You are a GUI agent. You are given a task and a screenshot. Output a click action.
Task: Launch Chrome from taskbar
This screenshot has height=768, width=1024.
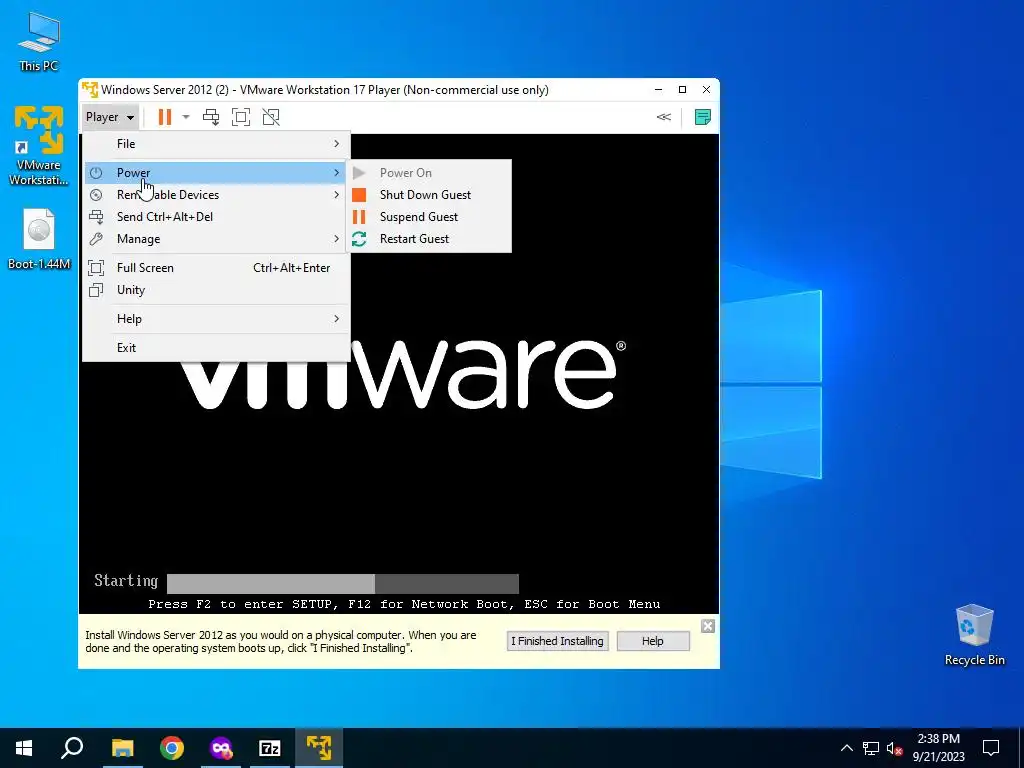[x=172, y=748]
